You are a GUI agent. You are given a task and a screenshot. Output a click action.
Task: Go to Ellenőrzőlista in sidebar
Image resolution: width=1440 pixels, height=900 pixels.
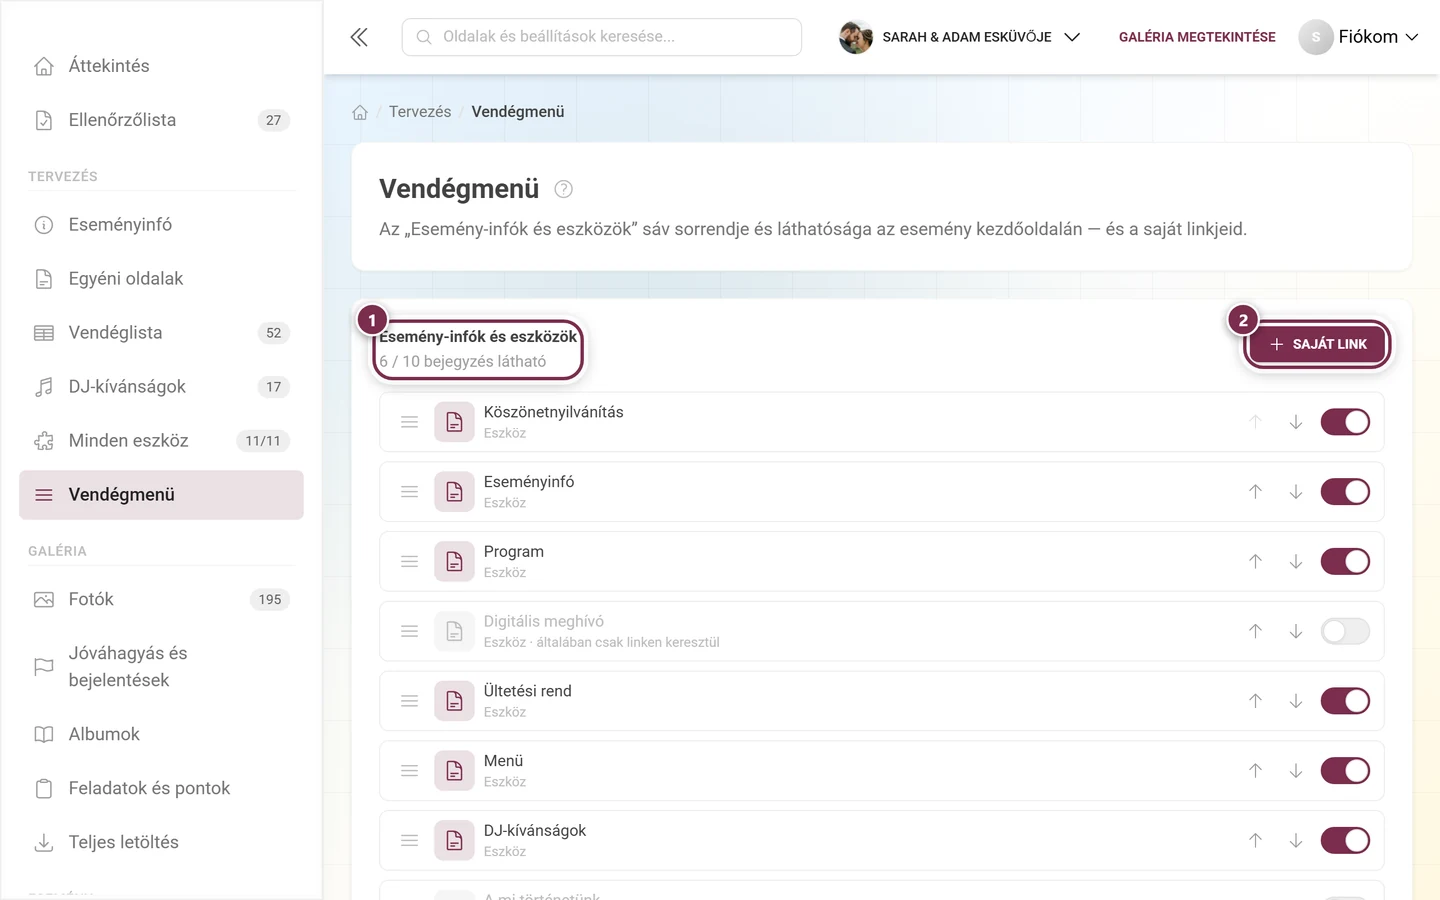point(161,120)
